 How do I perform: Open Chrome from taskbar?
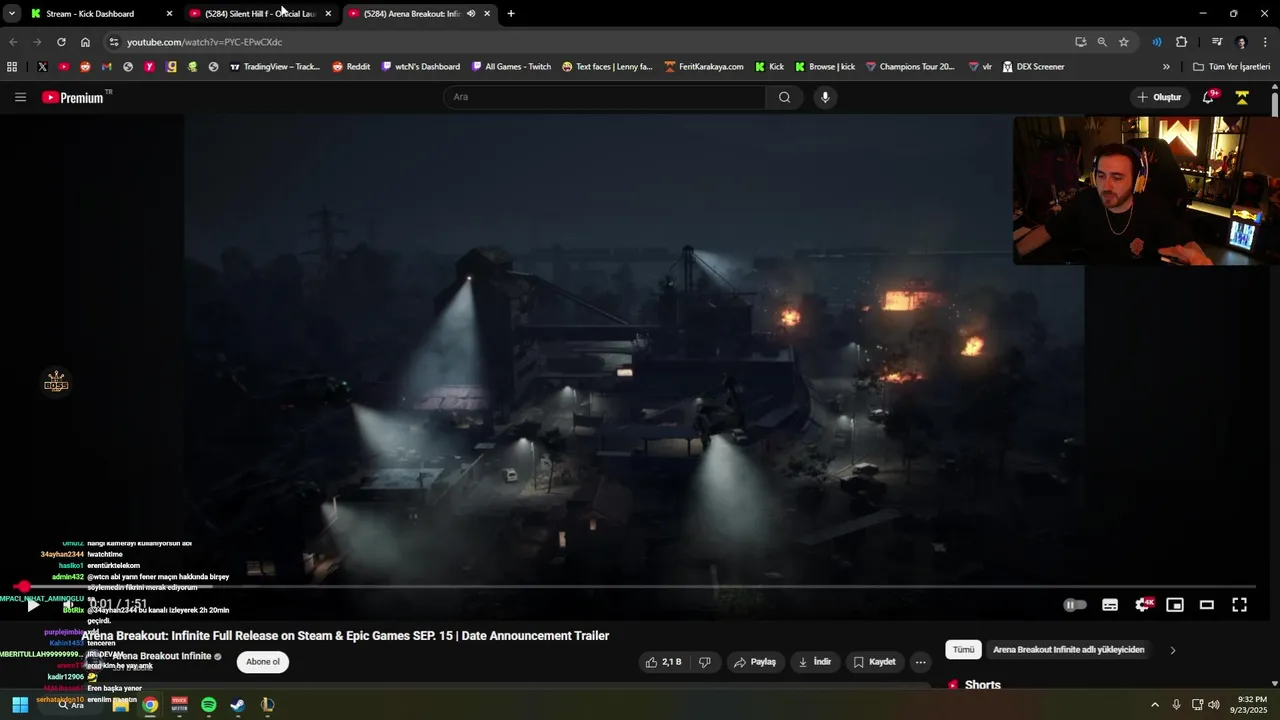[x=150, y=705]
